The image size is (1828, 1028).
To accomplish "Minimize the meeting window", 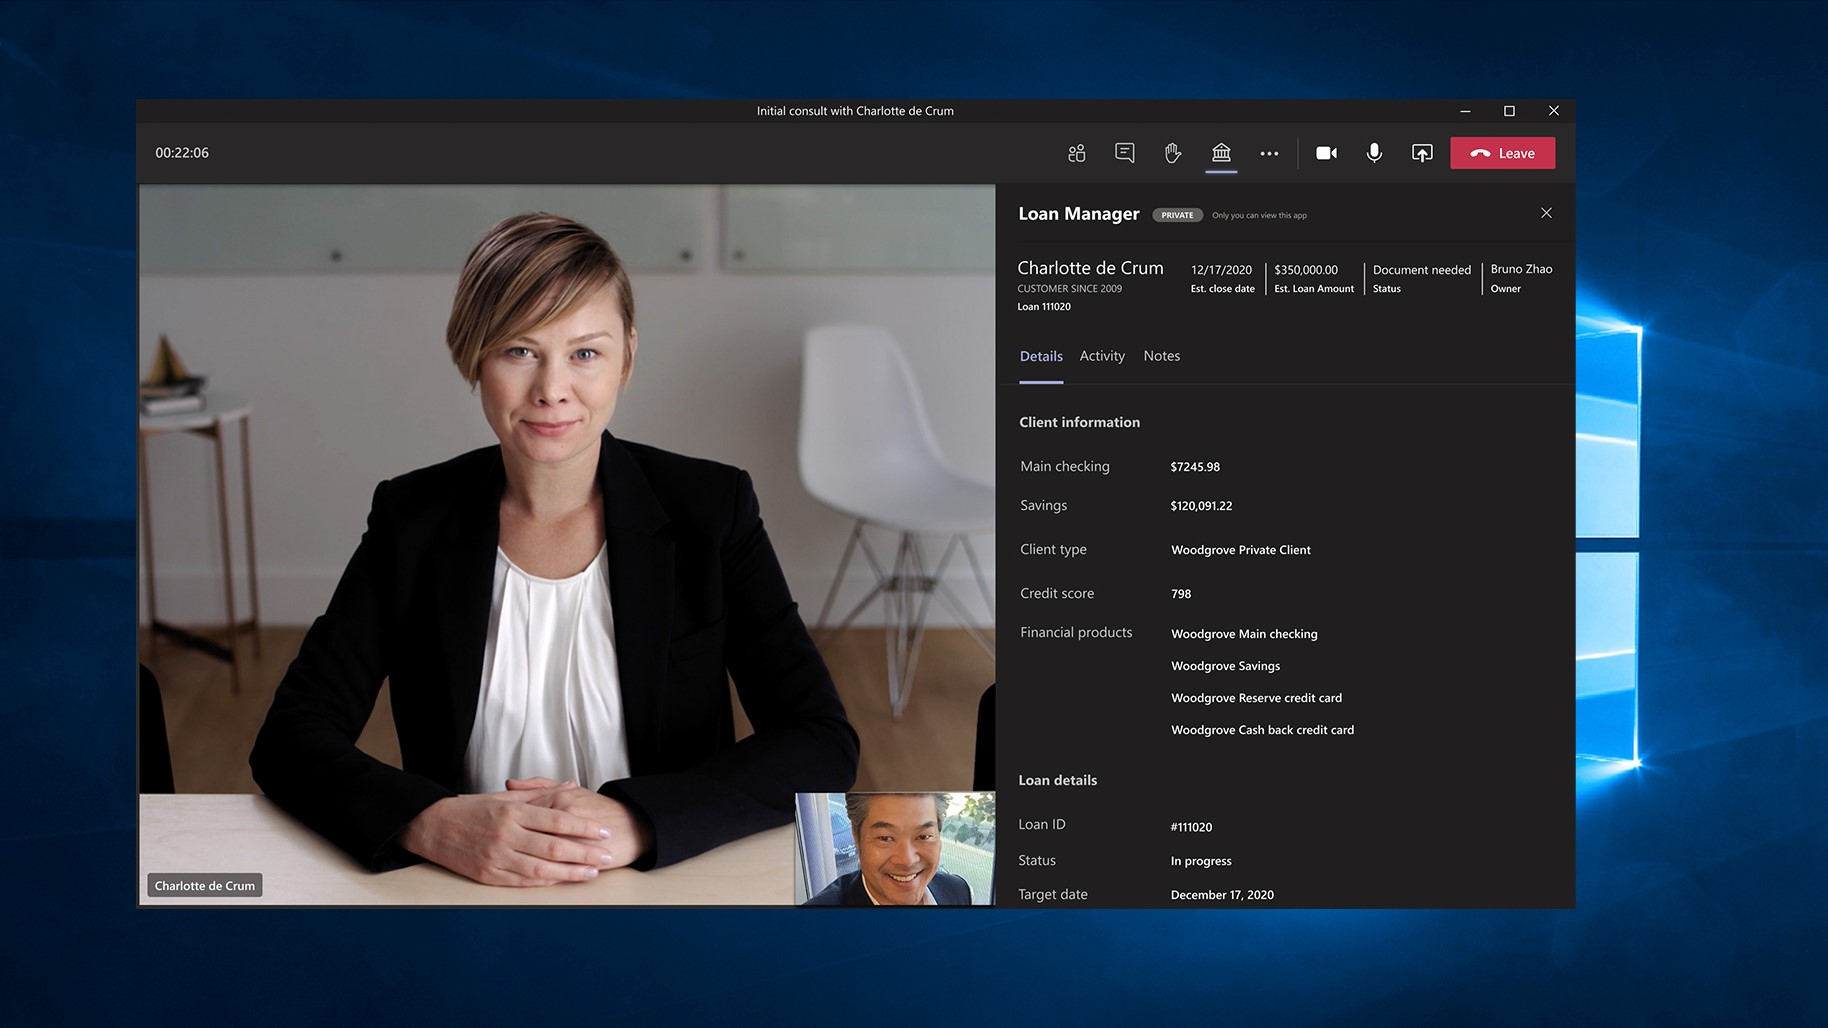I will point(1465,111).
